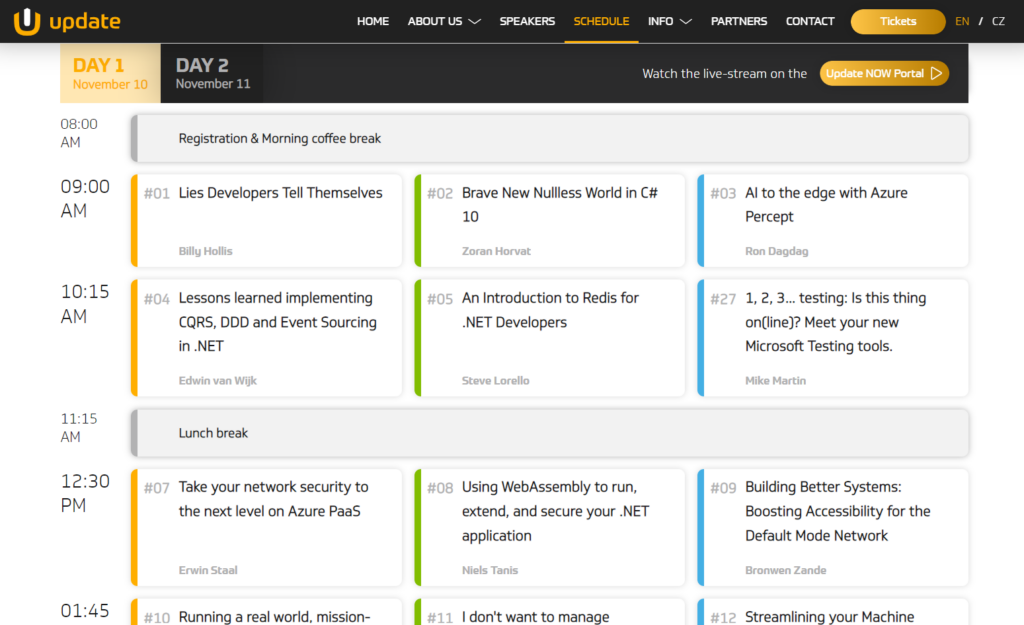
Task: Click the 10:15 AM time label
Action: (85, 304)
